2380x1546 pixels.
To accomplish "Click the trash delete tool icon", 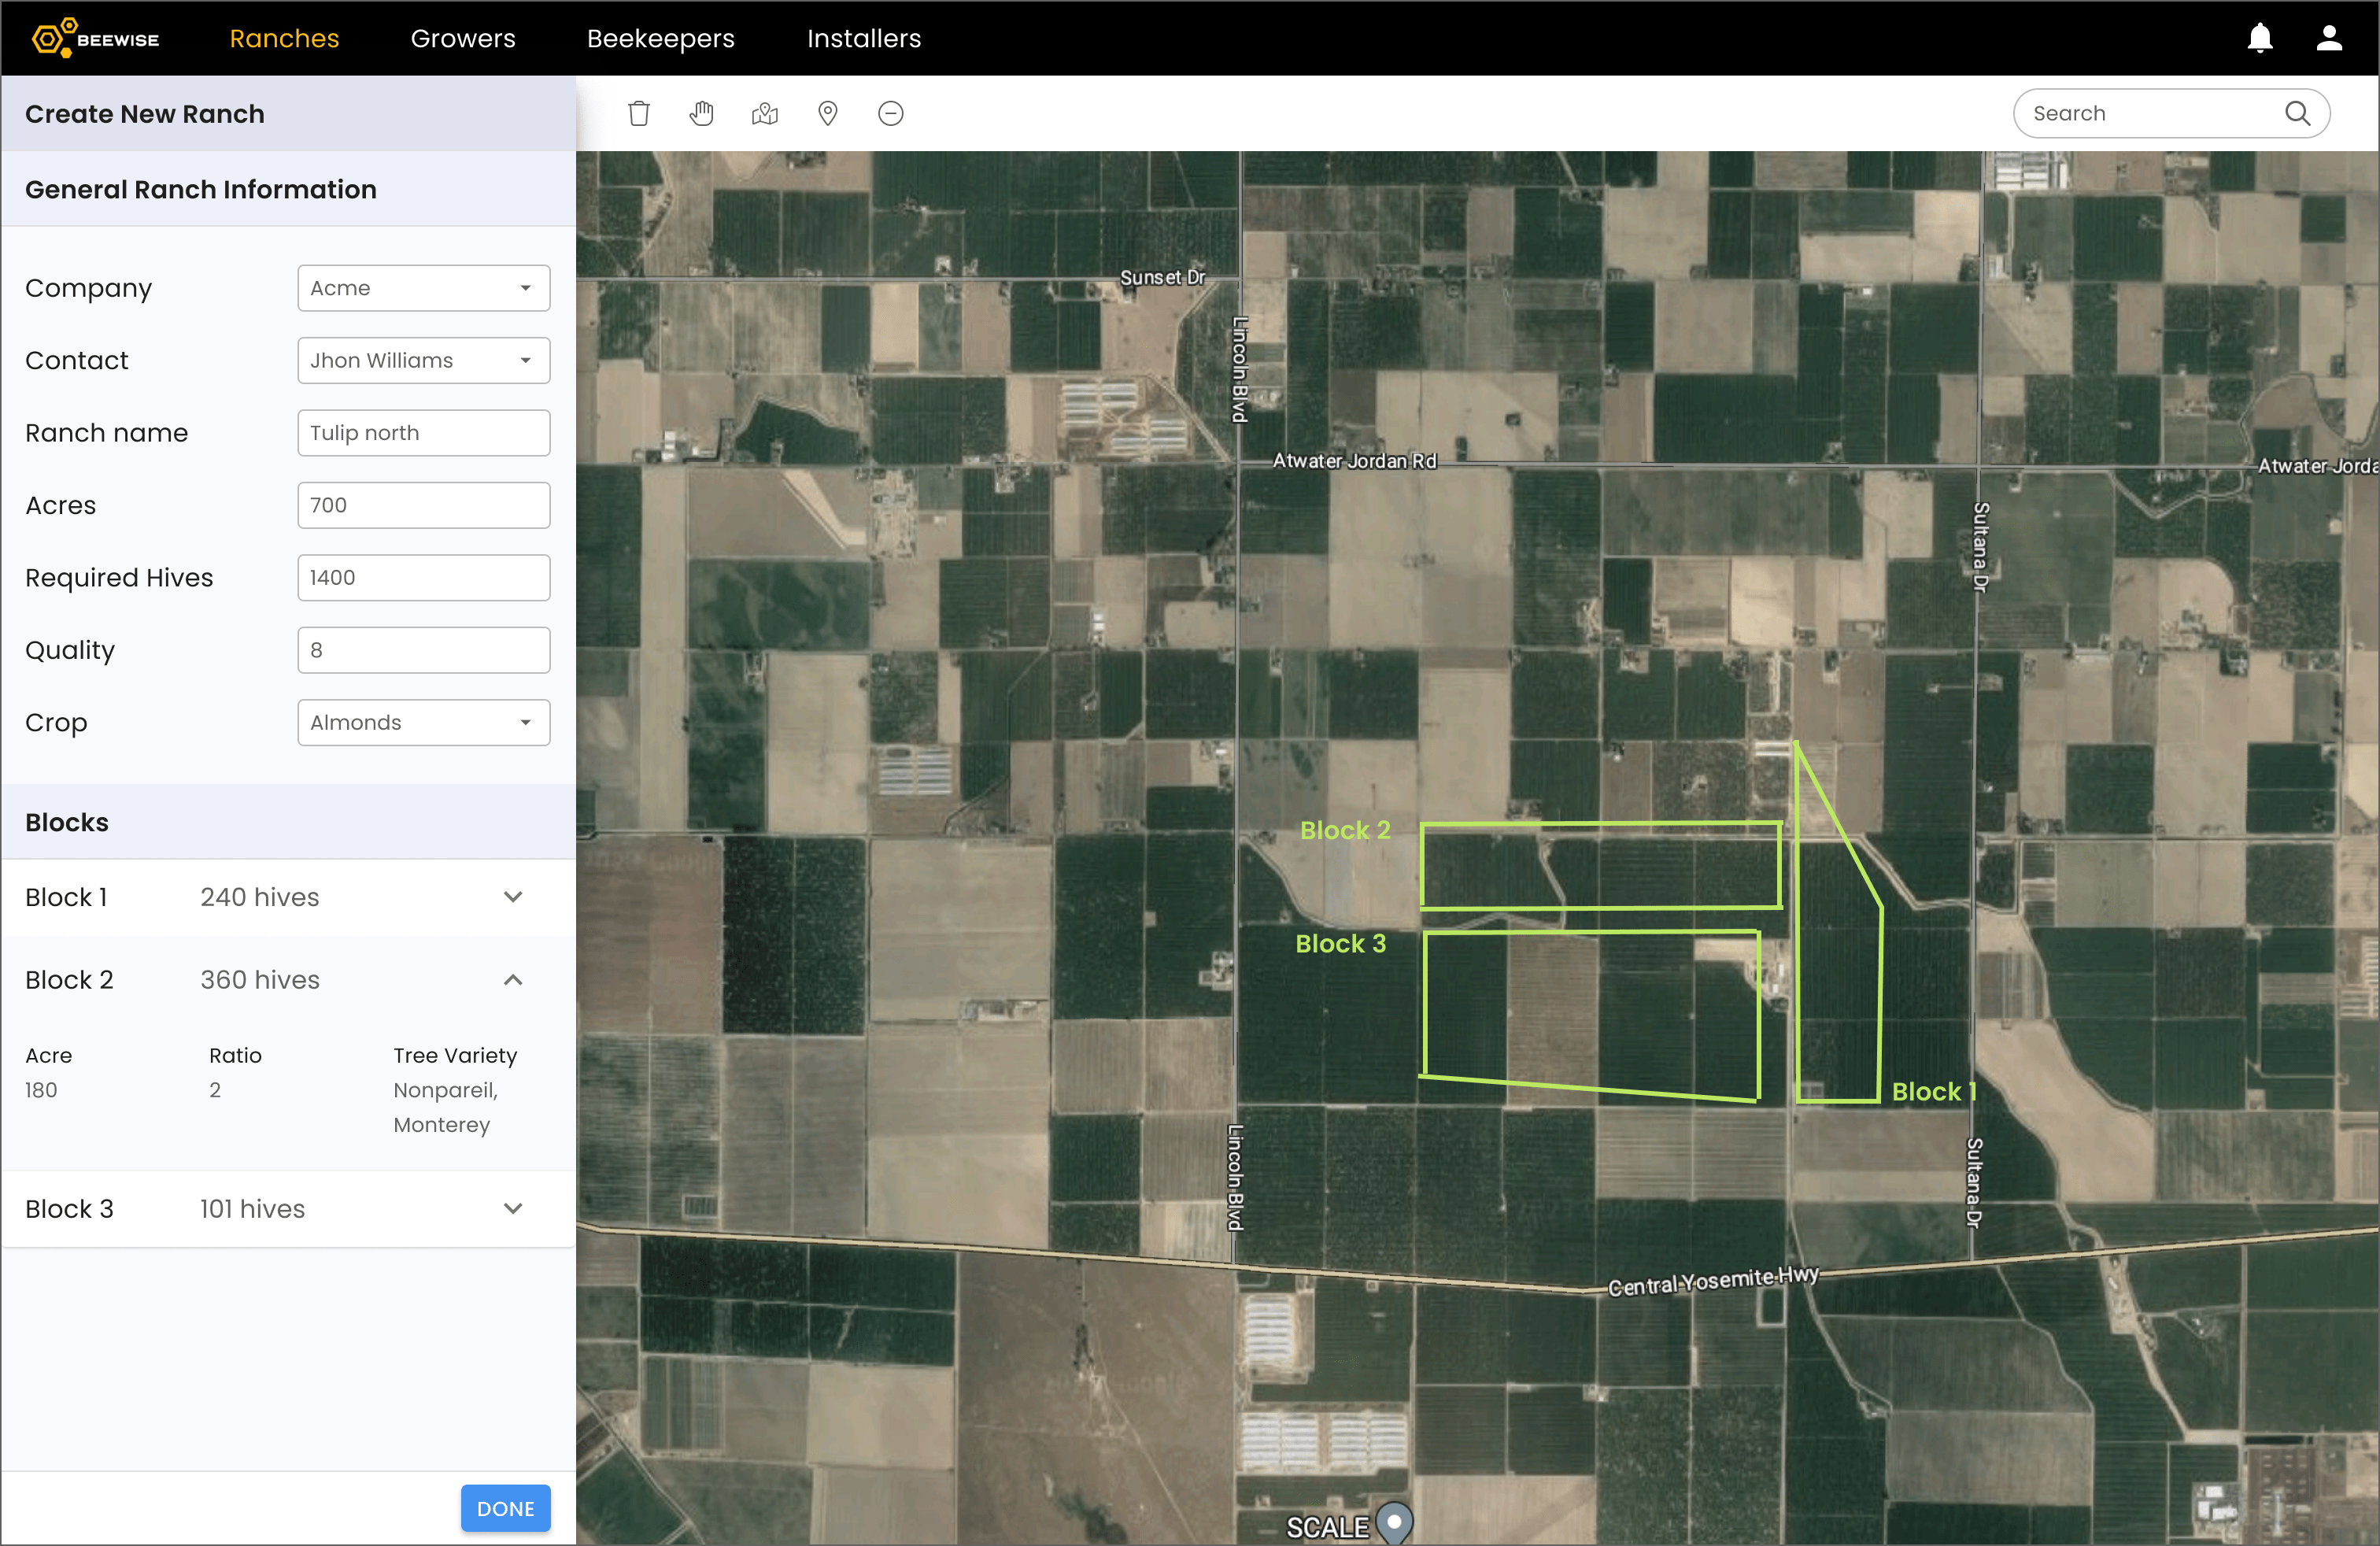I will (x=638, y=113).
